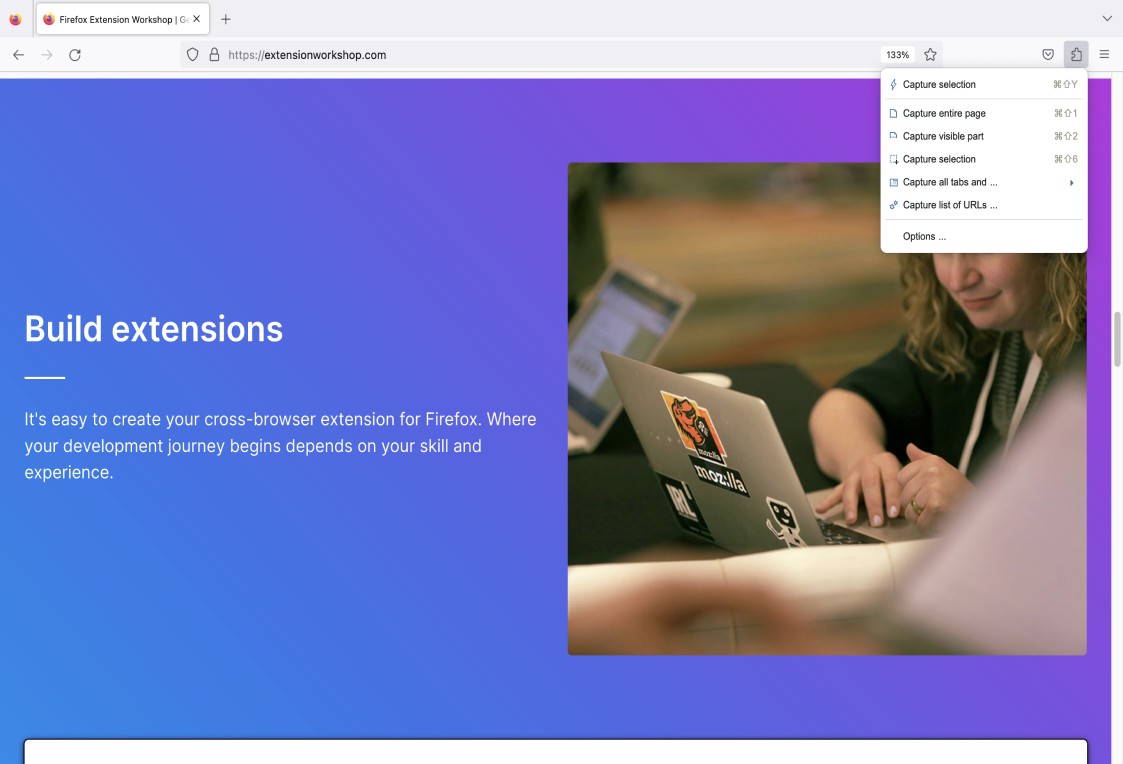
Task: Click the Build extensions heading
Action: pyautogui.click(x=154, y=329)
